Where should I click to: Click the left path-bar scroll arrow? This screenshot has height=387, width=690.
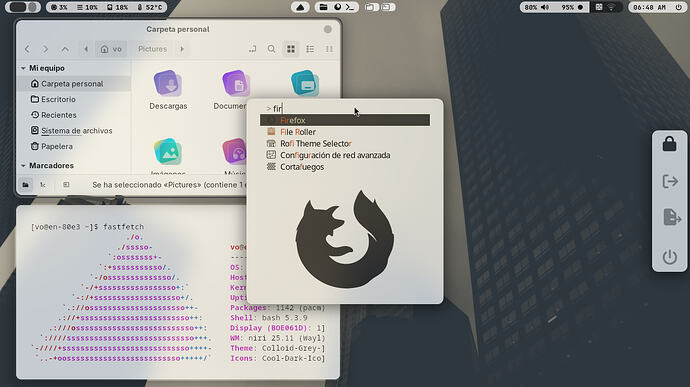(86, 49)
